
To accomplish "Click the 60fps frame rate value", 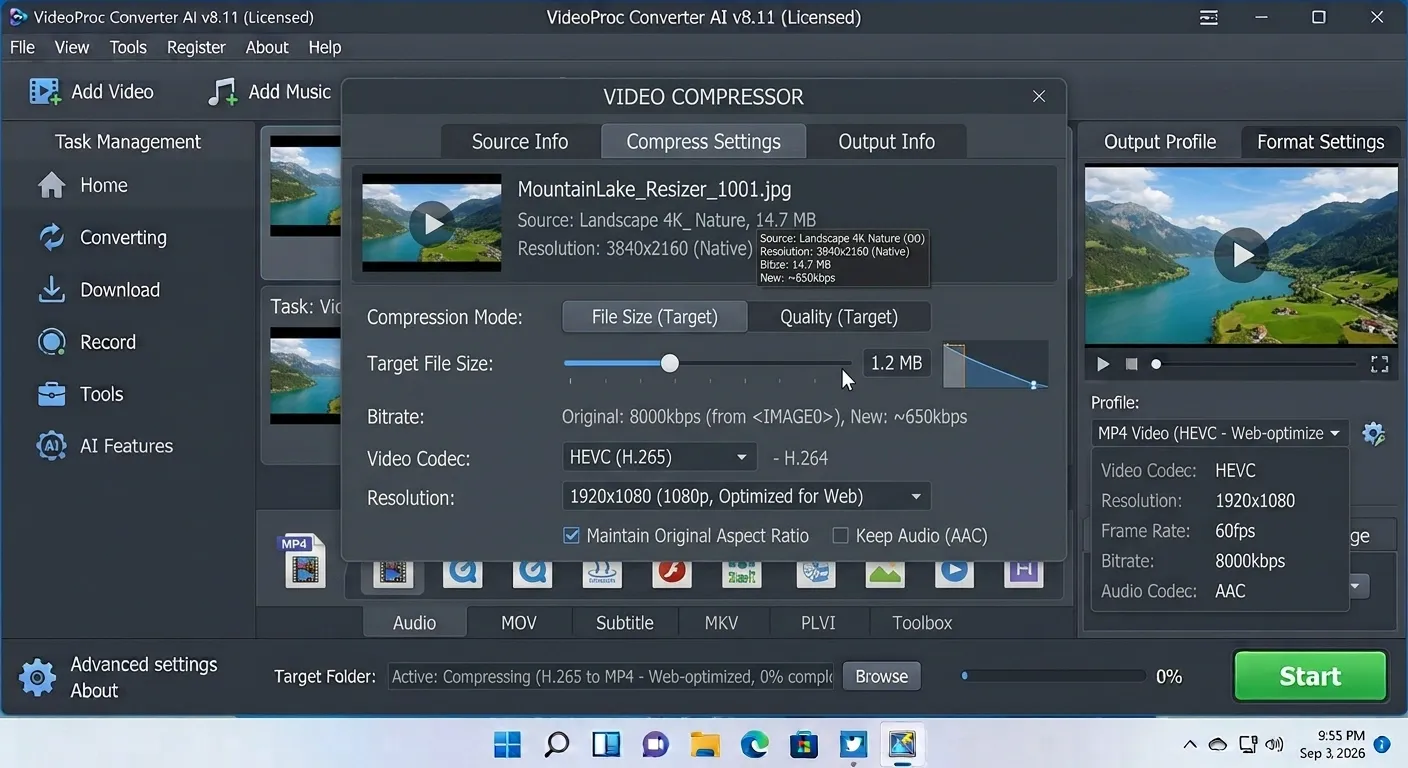I will [x=1235, y=531].
